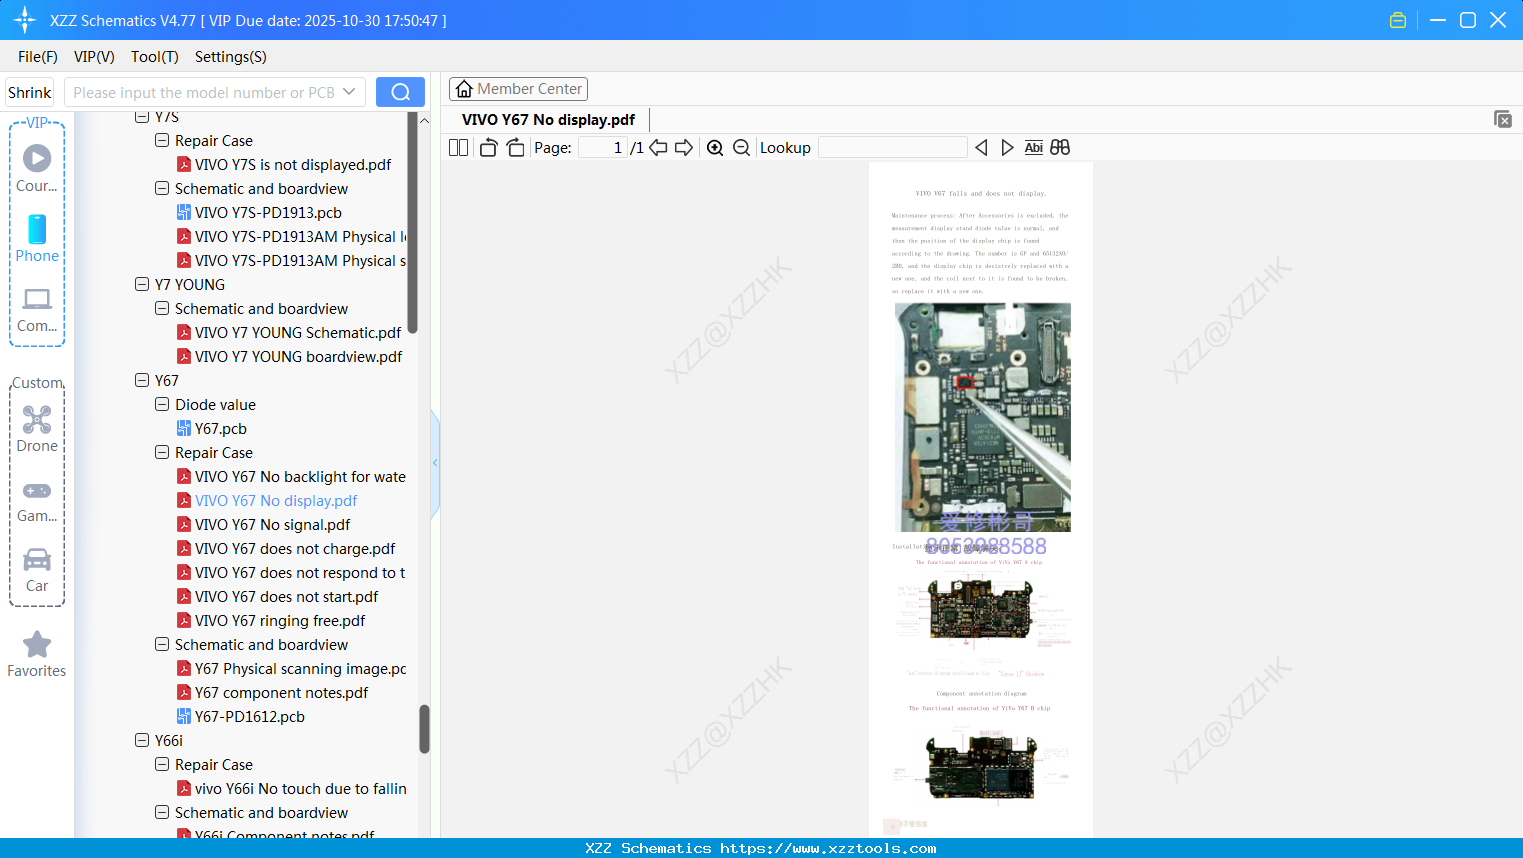This screenshot has height=858, width=1523.
Task: Collapse the left panel with the side handle
Action: [x=435, y=463]
